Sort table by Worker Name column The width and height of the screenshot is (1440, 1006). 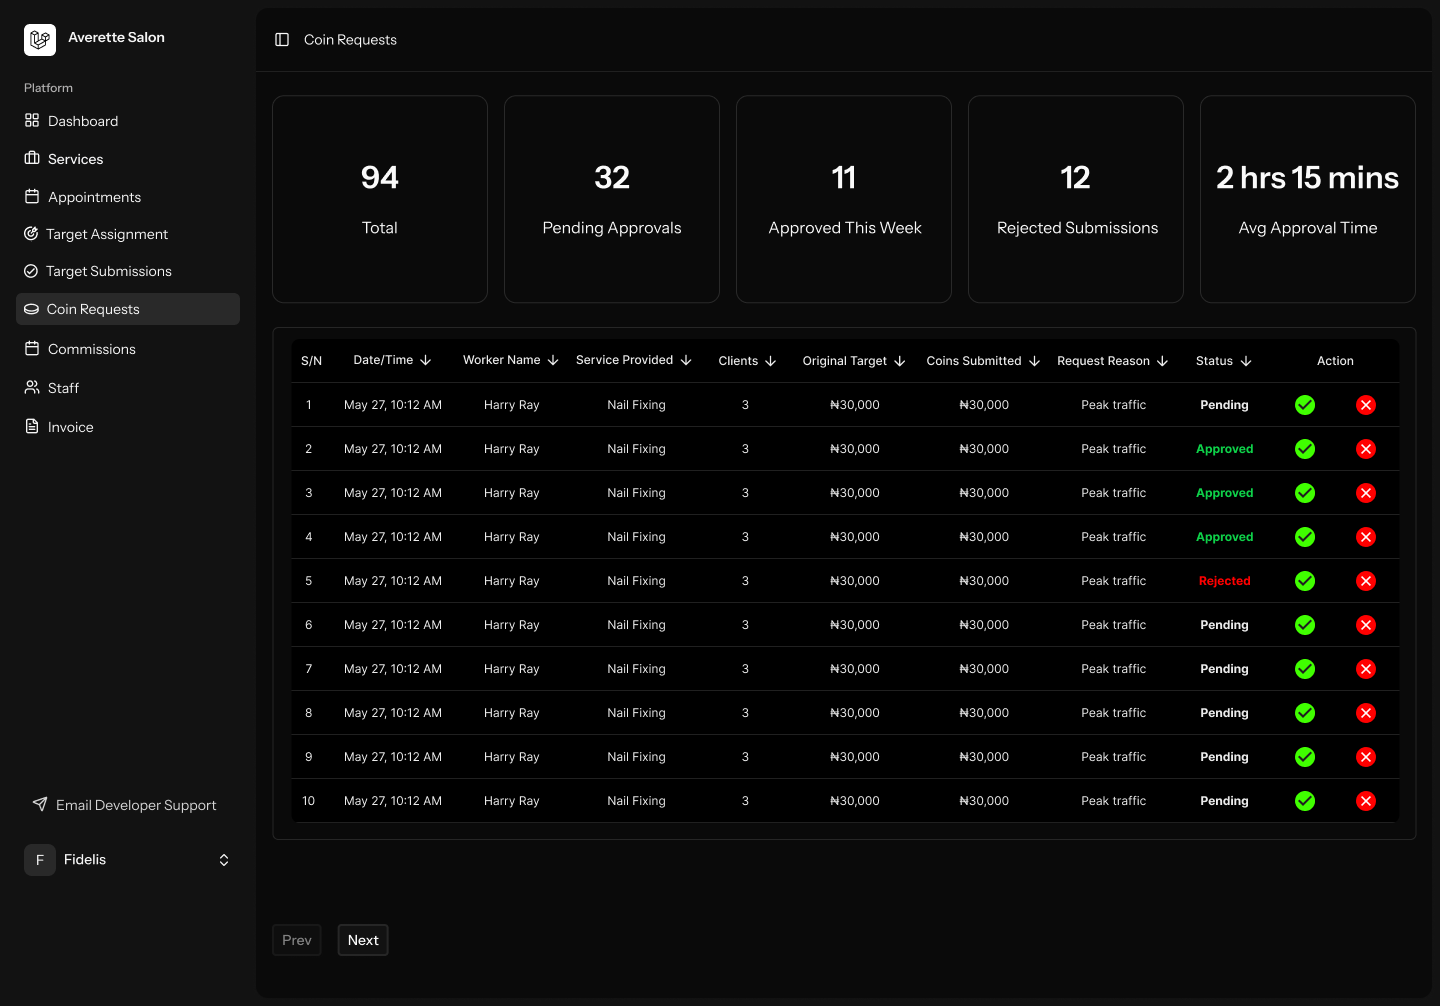(x=510, y=360)
